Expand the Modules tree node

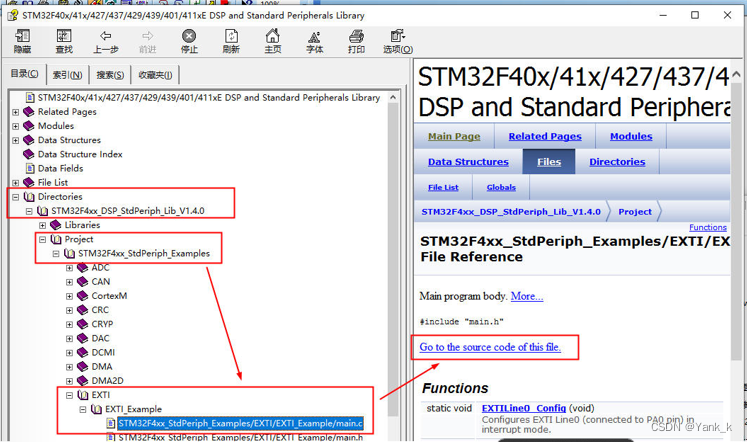click(x=16, y=127)
